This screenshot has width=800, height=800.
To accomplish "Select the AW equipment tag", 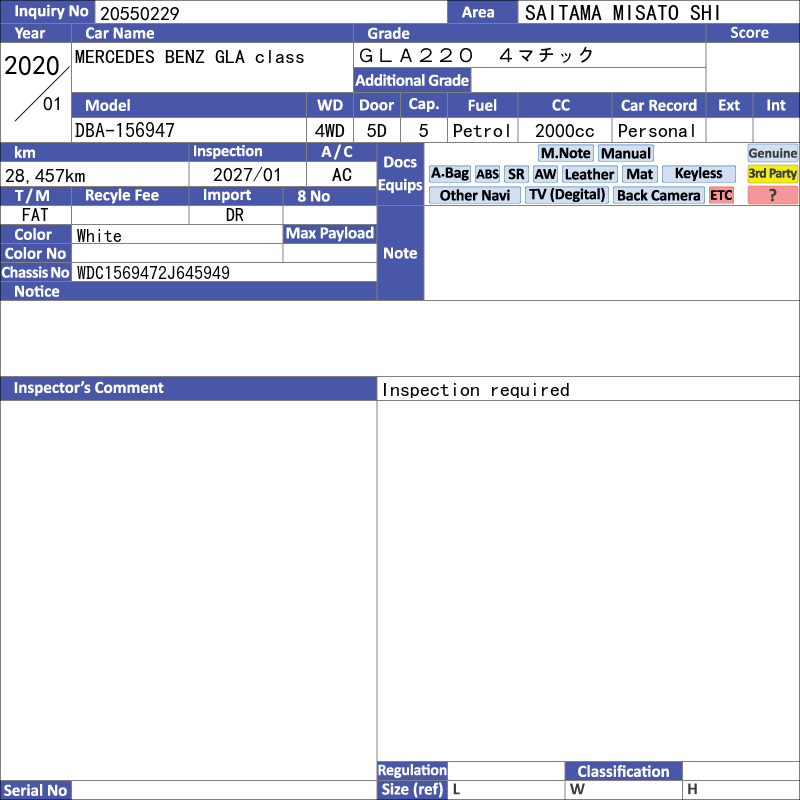I will (545, 174).
